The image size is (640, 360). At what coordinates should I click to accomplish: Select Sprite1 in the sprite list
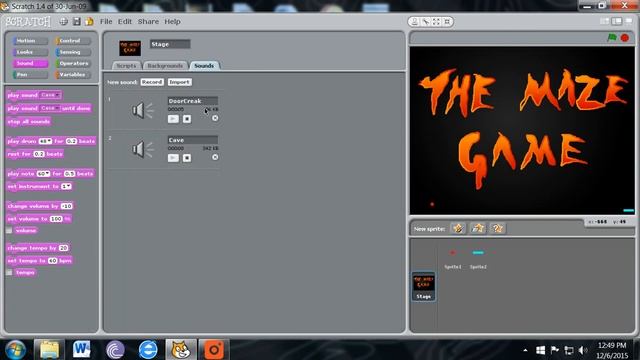(x=453, y=259)
